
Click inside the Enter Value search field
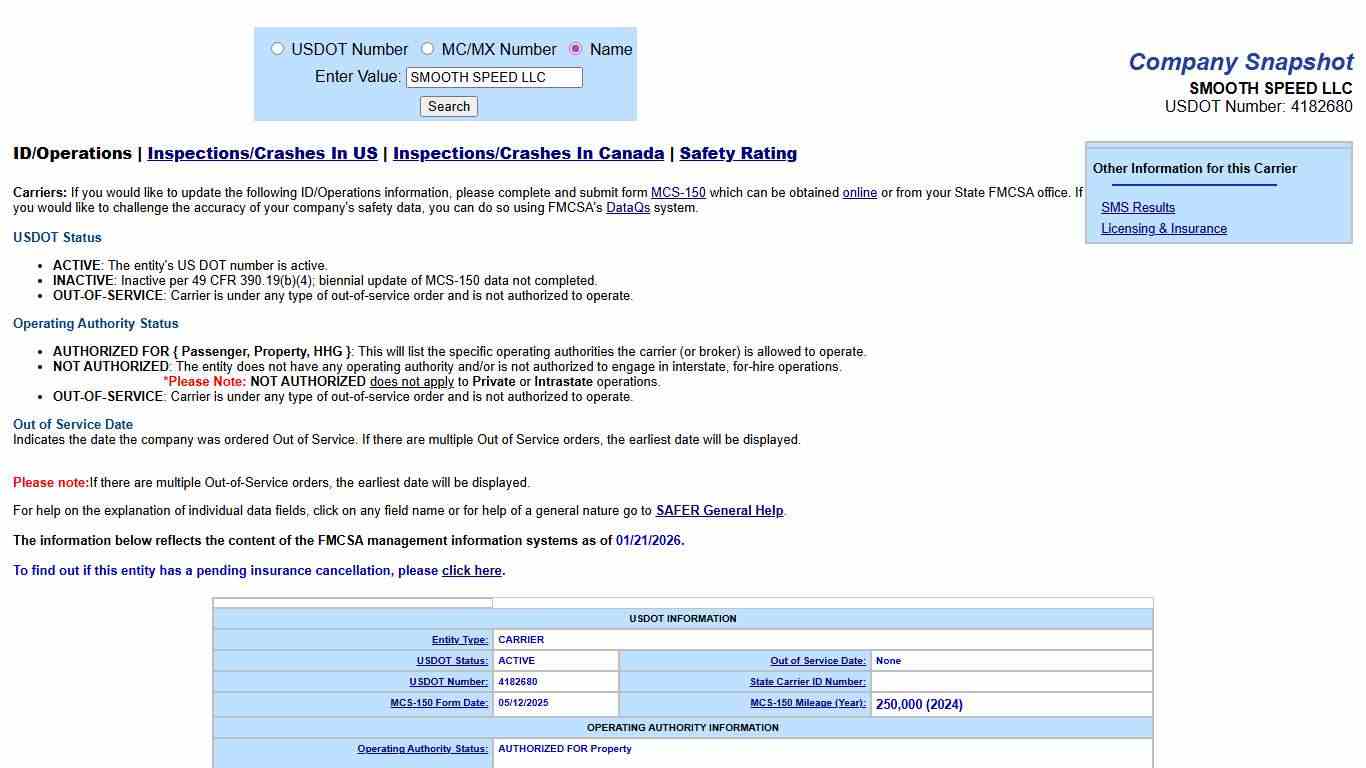pos(494,77)
